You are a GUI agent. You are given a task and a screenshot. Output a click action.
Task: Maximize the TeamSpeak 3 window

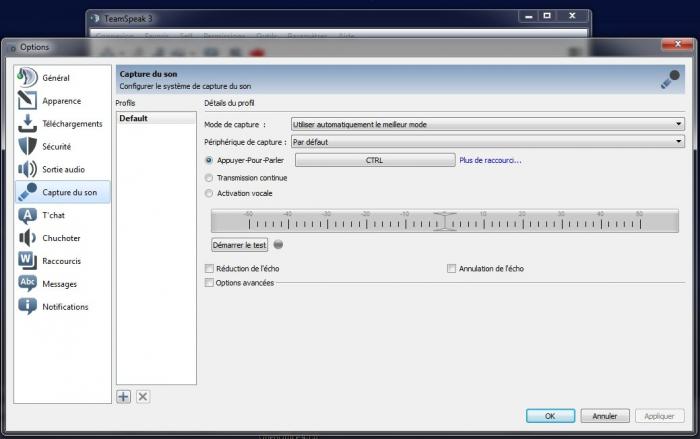pyautogui.click(x=547, y=16)
